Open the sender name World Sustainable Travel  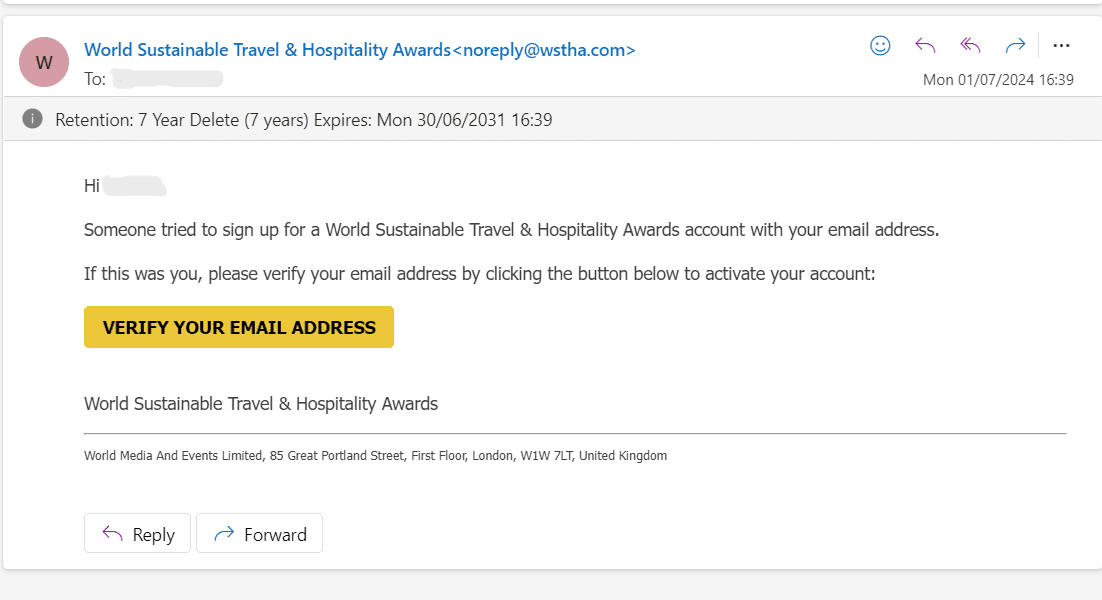[267, 50]
